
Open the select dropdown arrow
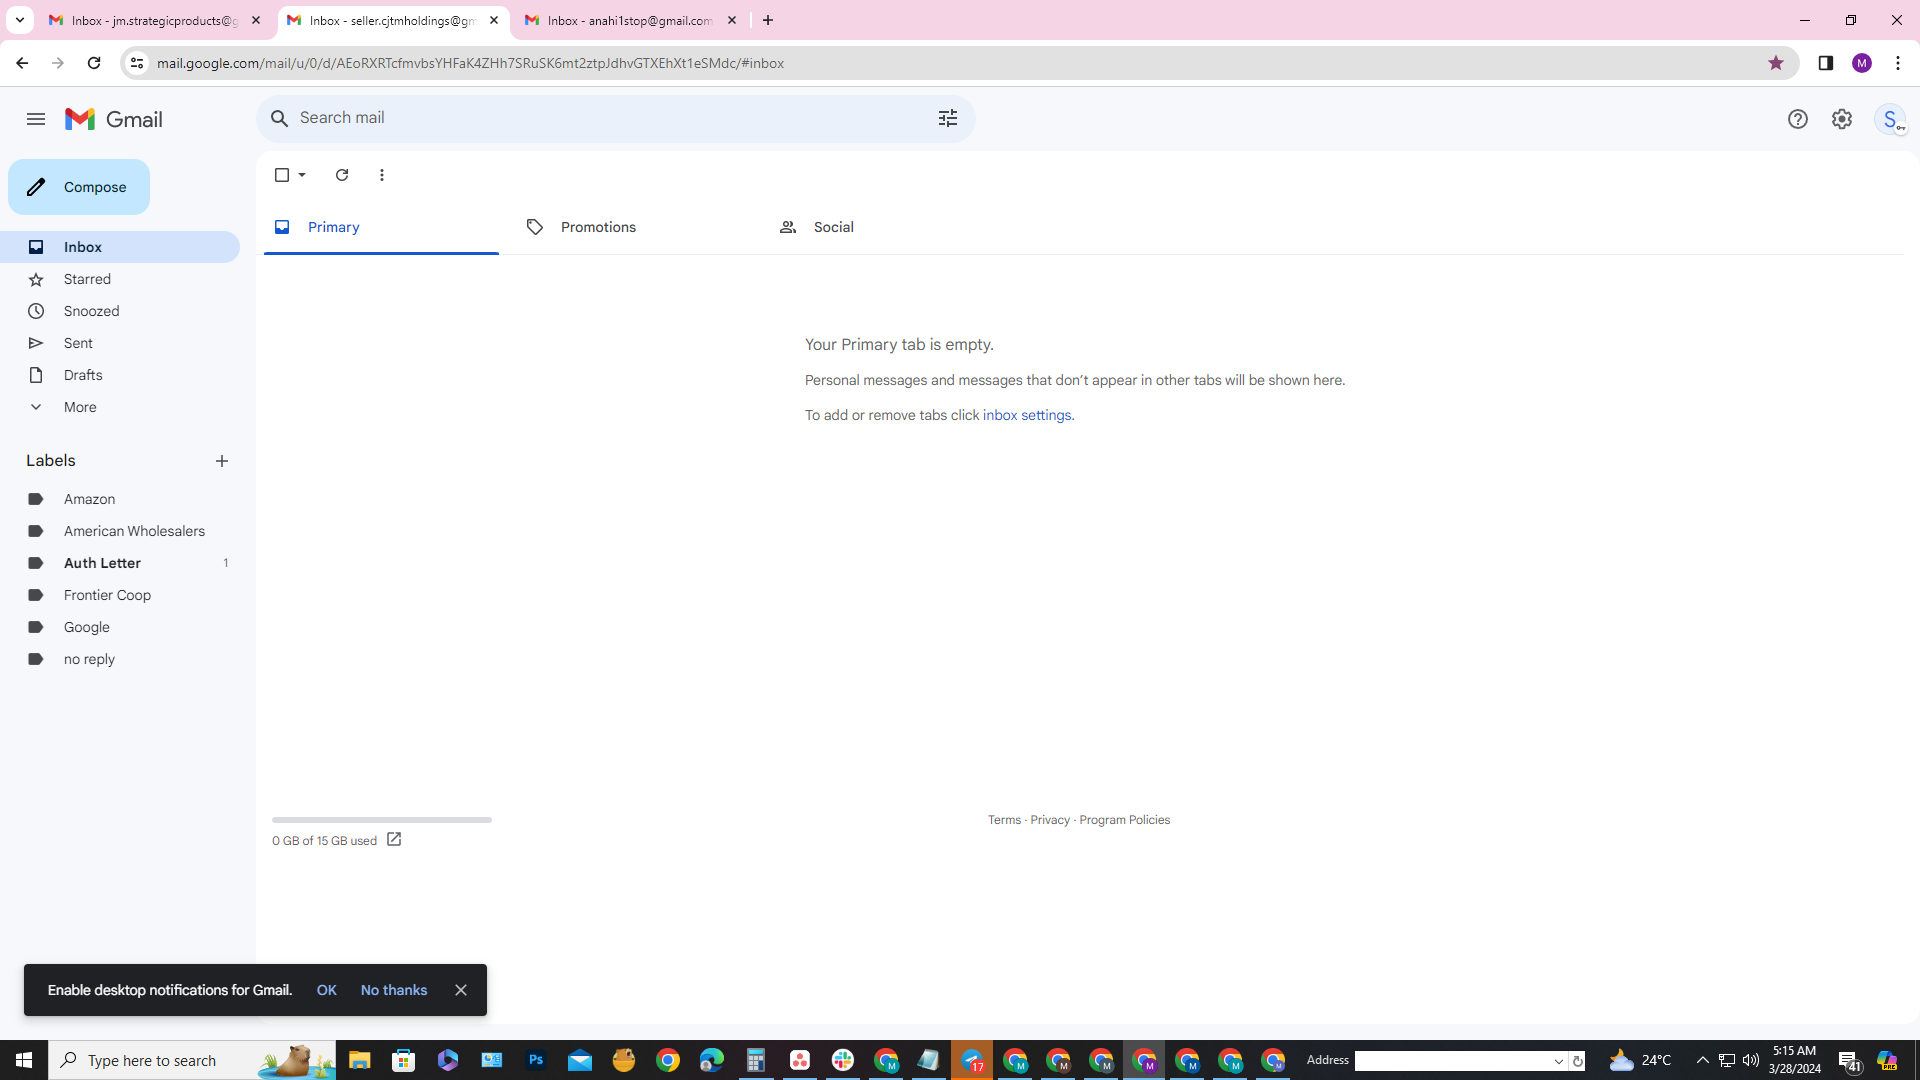302,175
